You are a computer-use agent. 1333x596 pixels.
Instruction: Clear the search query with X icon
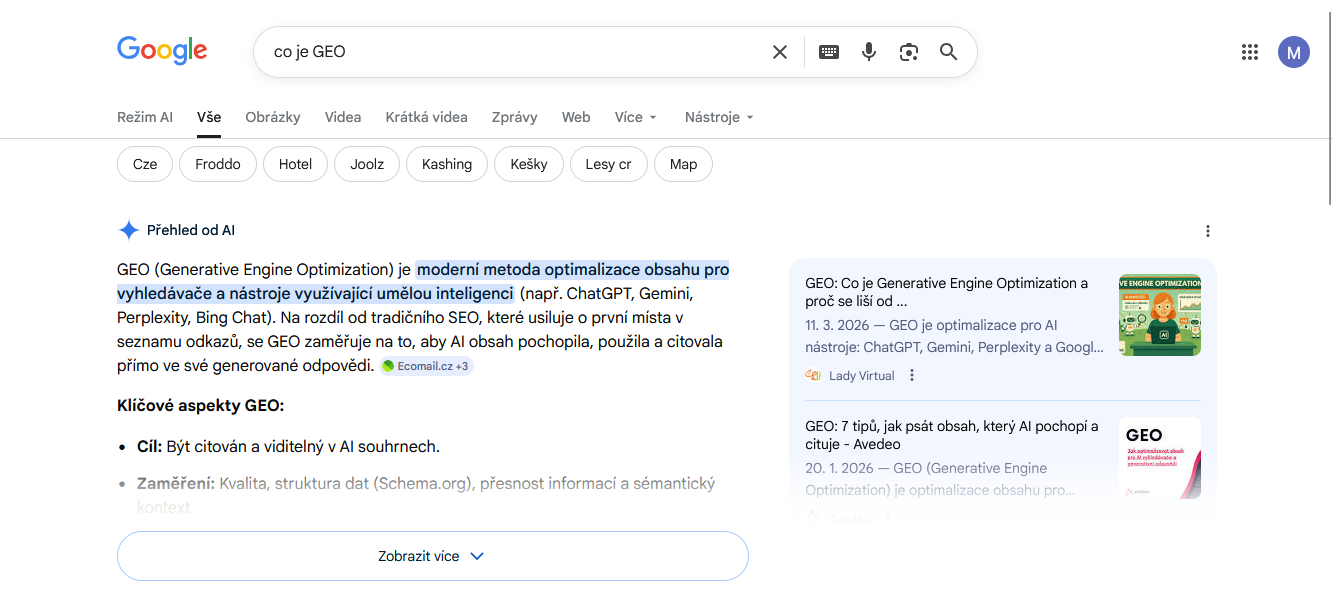(x=780, y=52)
